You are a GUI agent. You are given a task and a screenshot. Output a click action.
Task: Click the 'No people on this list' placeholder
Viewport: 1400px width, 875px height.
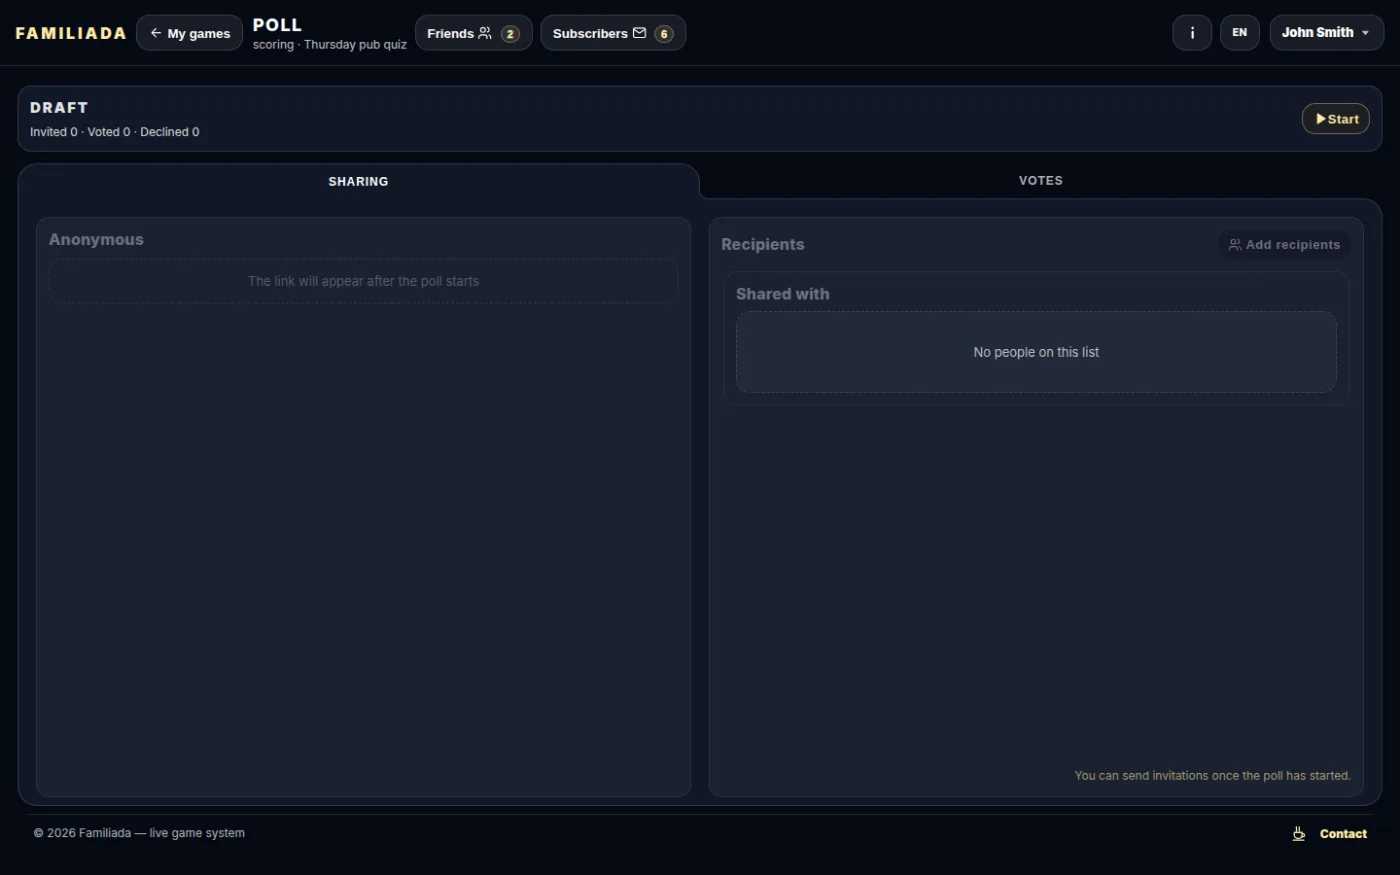click(1036, 352)
